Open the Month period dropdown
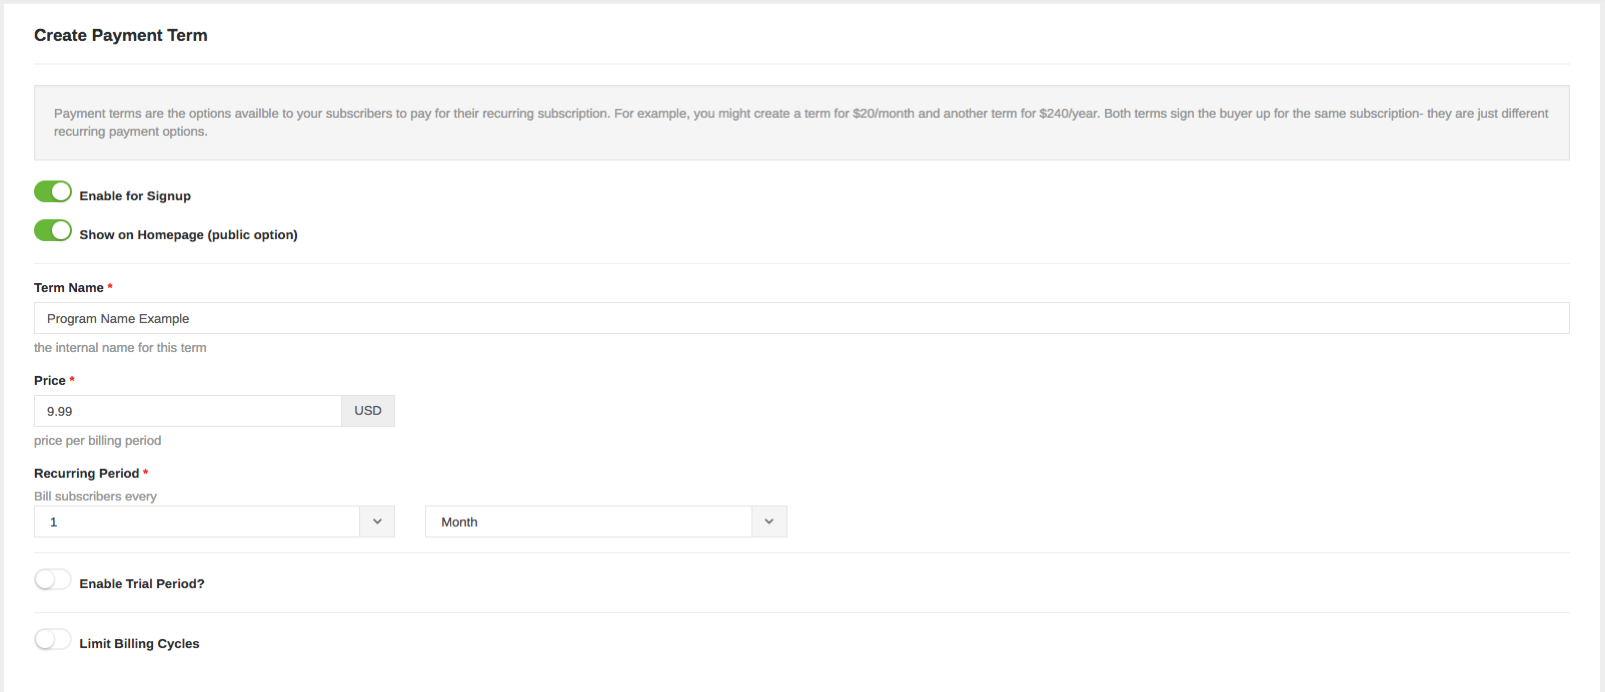 click(606, 521)
